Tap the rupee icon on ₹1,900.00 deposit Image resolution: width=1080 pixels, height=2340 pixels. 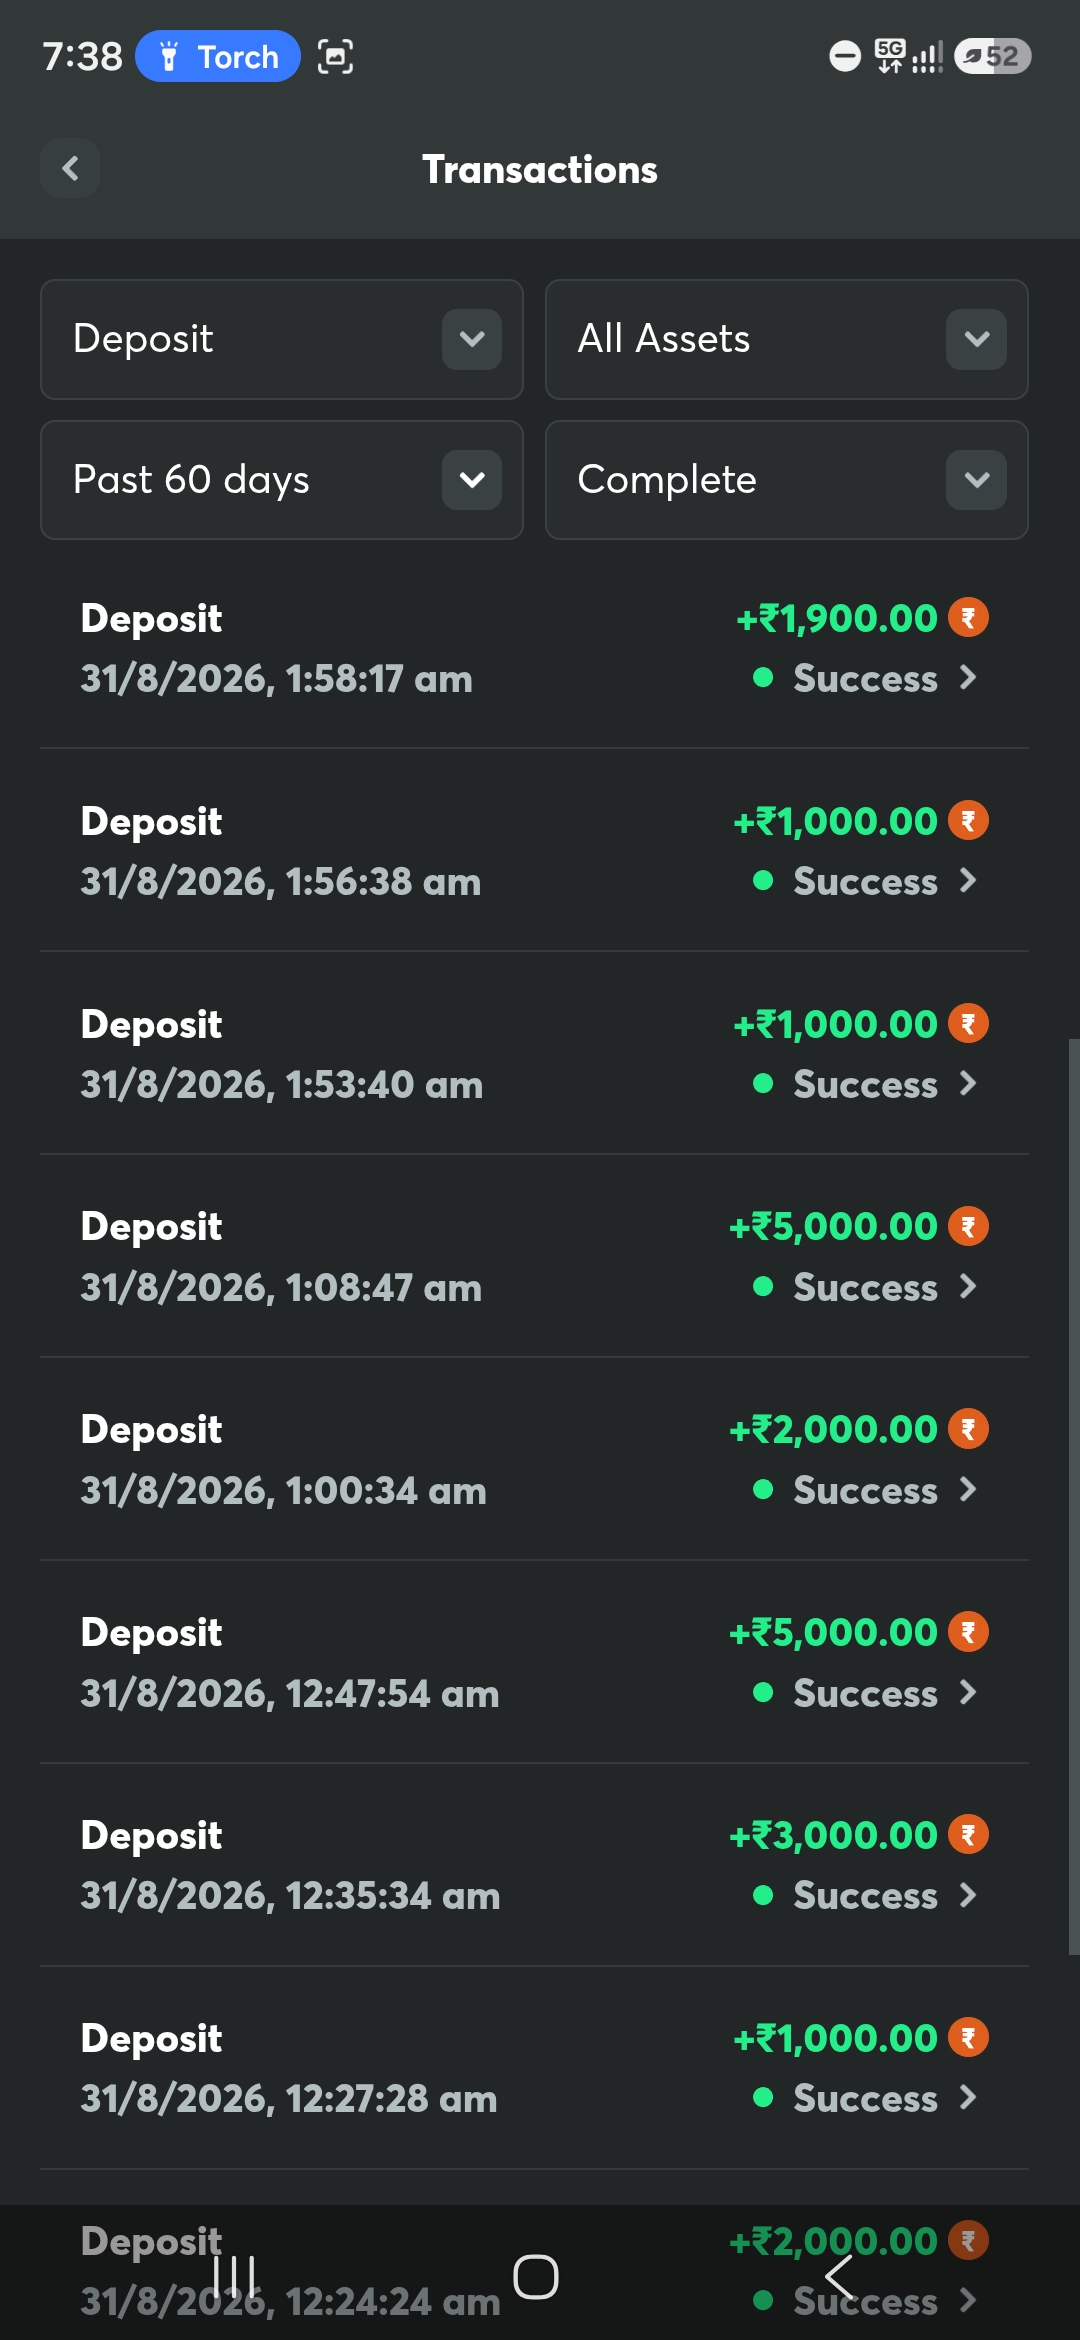(968, 617)
